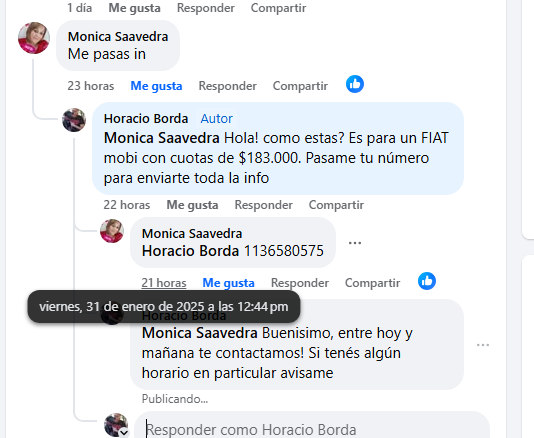Open Monica Saavedra's avatar in the nested reply
This screenshot has width=534, height=438.
112,231
